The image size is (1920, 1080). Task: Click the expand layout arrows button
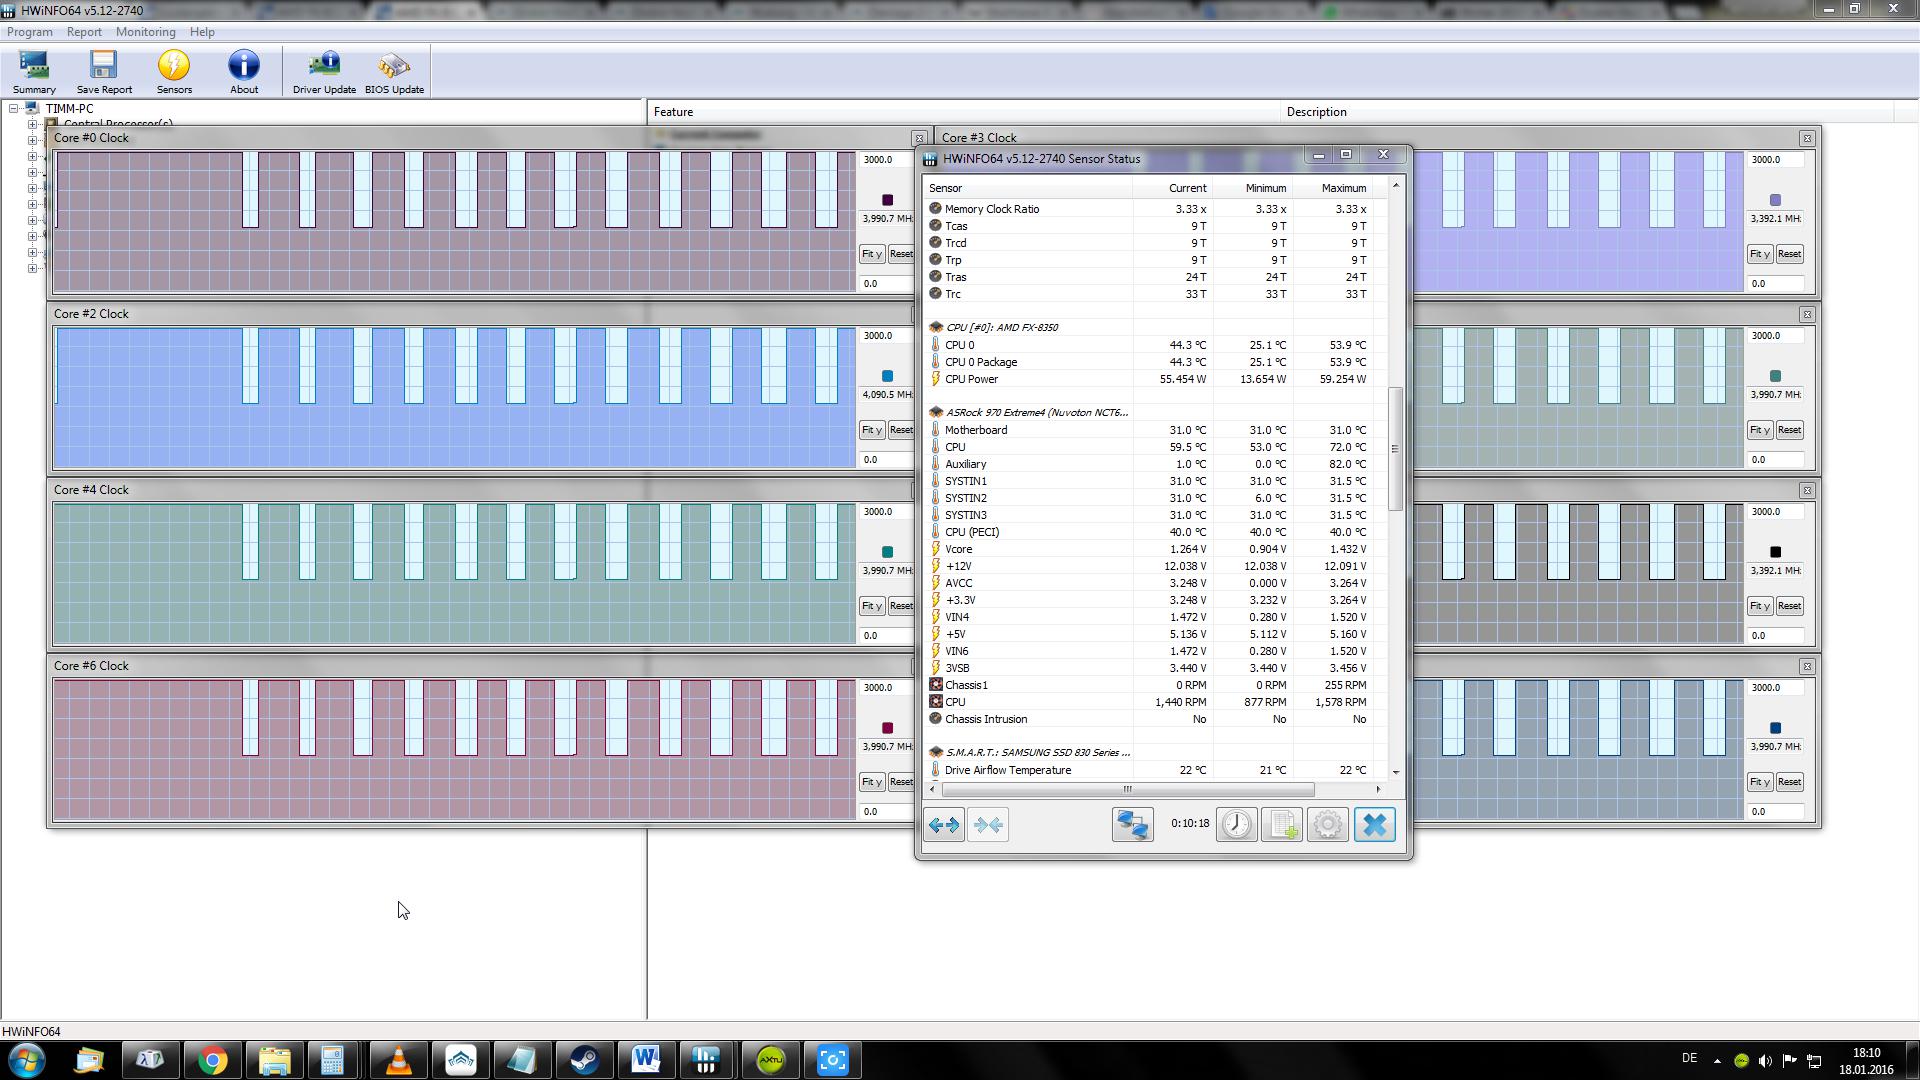[943, 825]
